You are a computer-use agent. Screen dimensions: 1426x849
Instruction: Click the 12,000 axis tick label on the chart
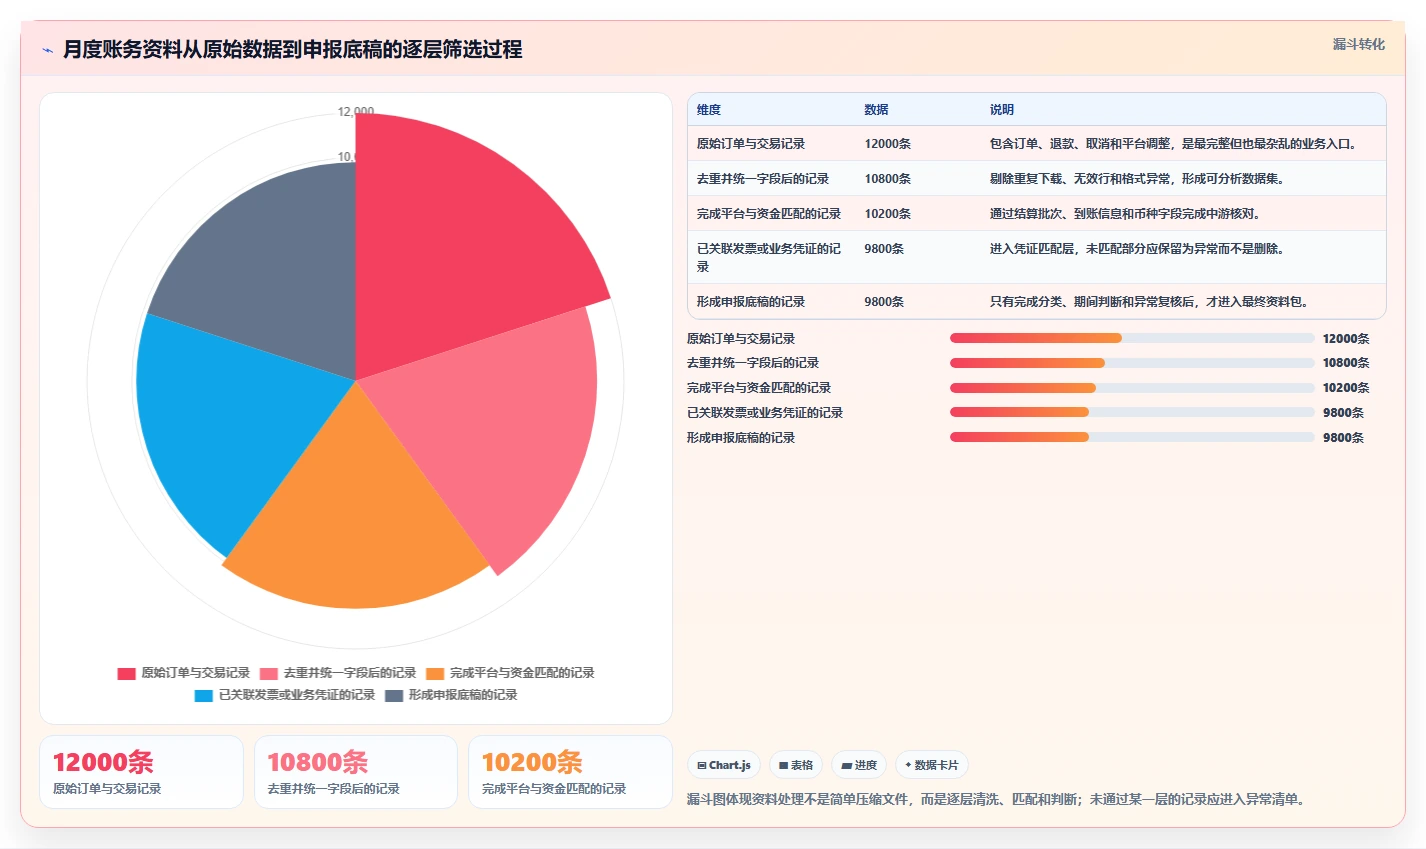(356, 112)
